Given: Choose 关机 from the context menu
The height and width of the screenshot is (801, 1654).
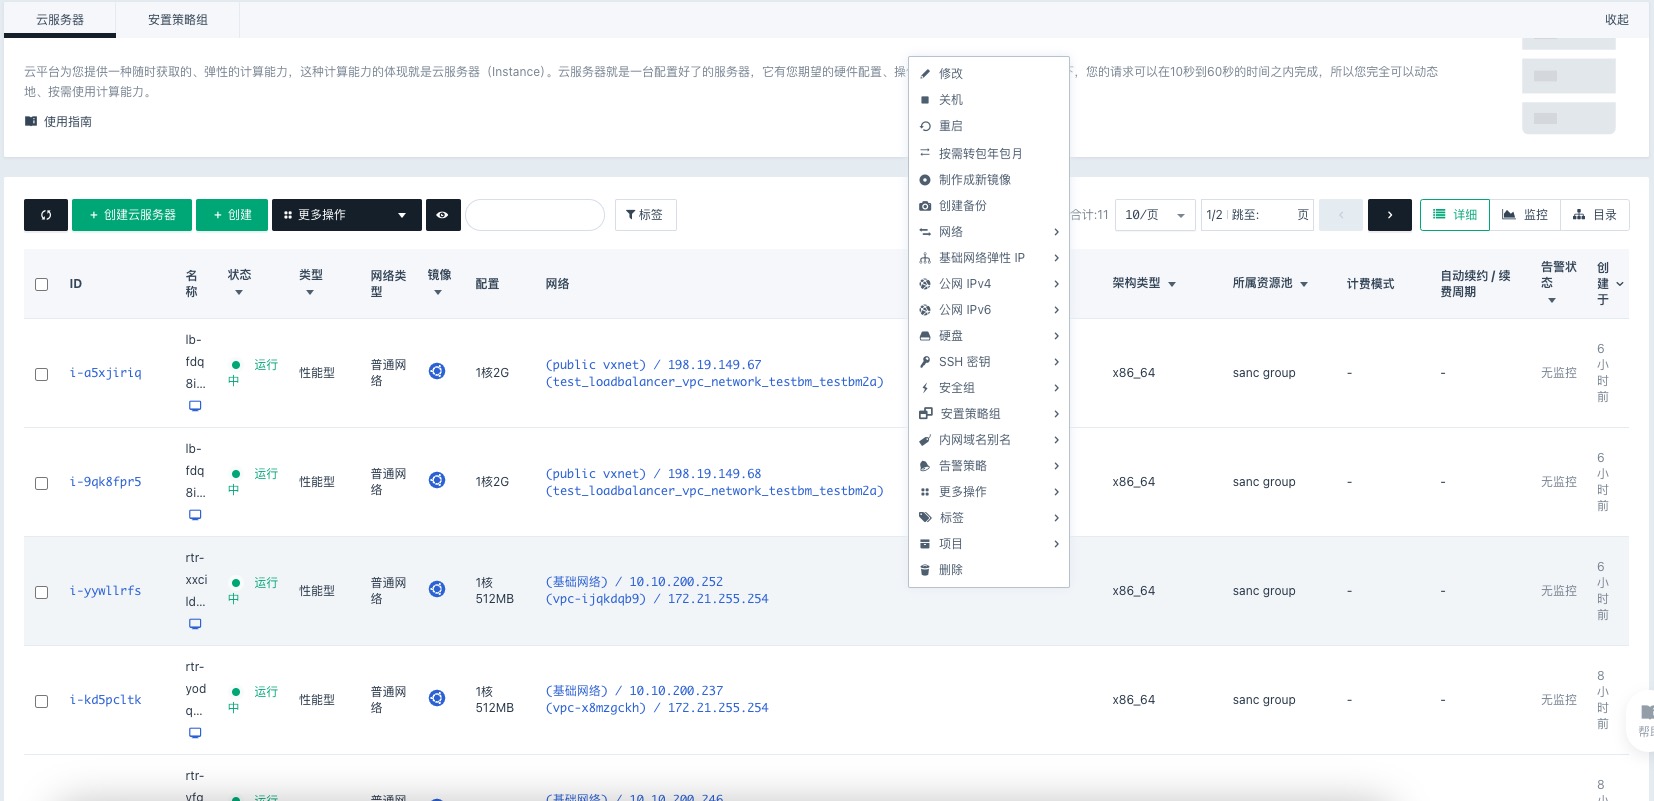Looking at the screenshot, I should [950, 100].
